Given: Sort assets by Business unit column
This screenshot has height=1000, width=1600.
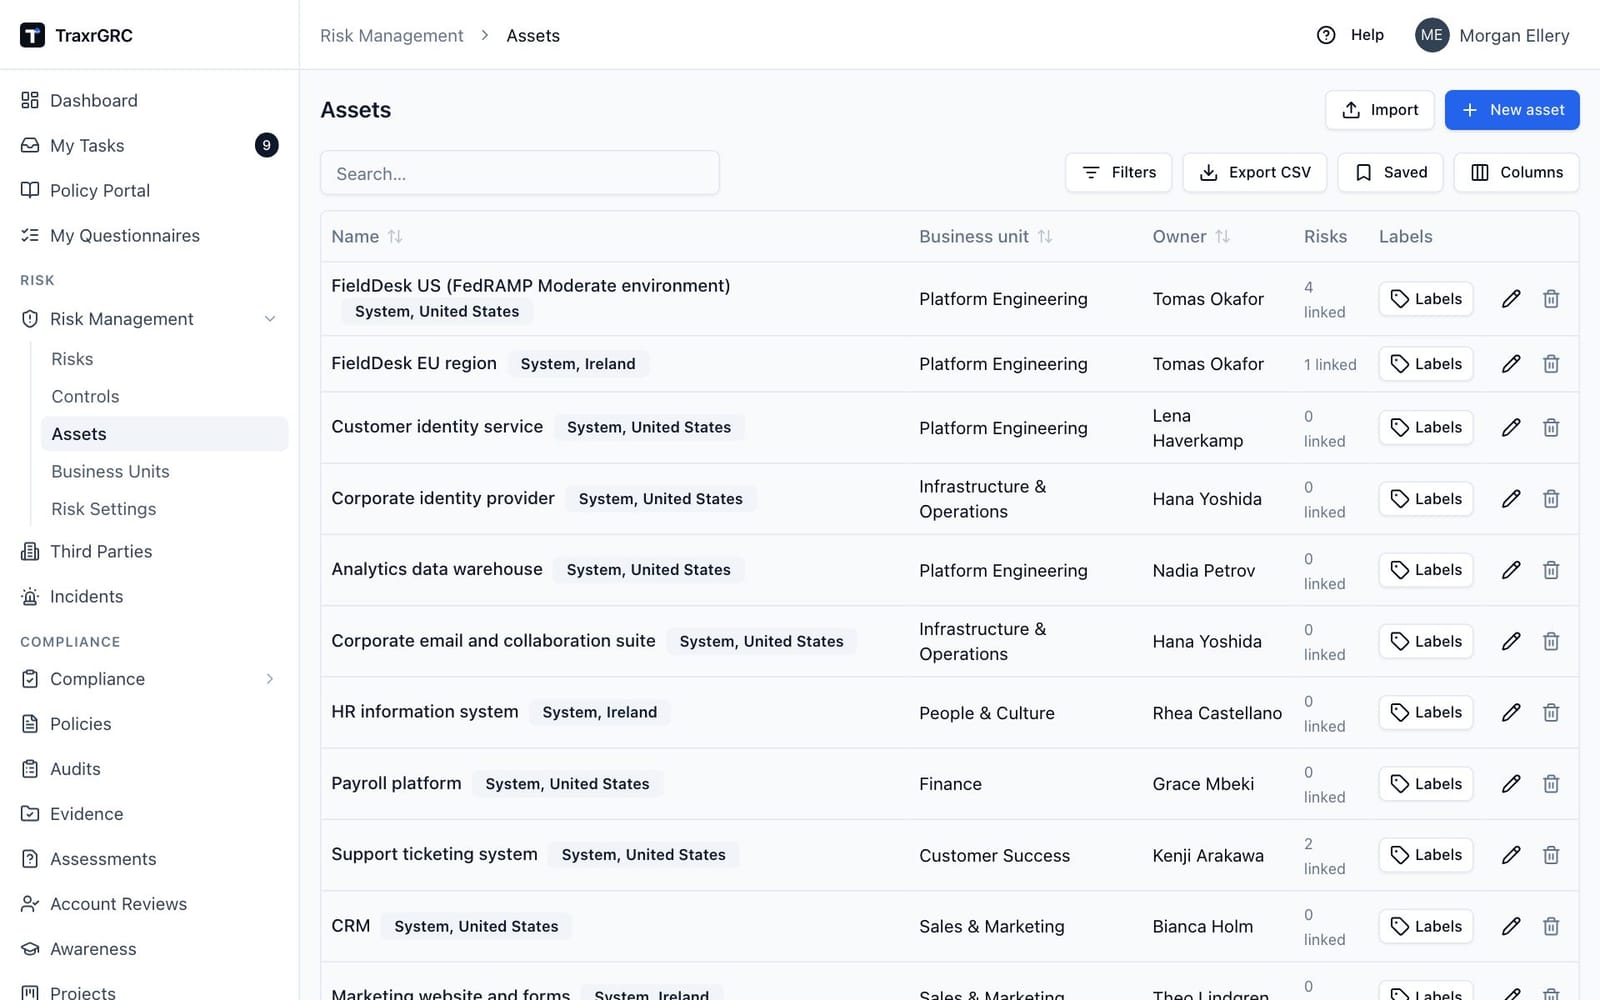Looking at the screenshot, I should 986,237.
